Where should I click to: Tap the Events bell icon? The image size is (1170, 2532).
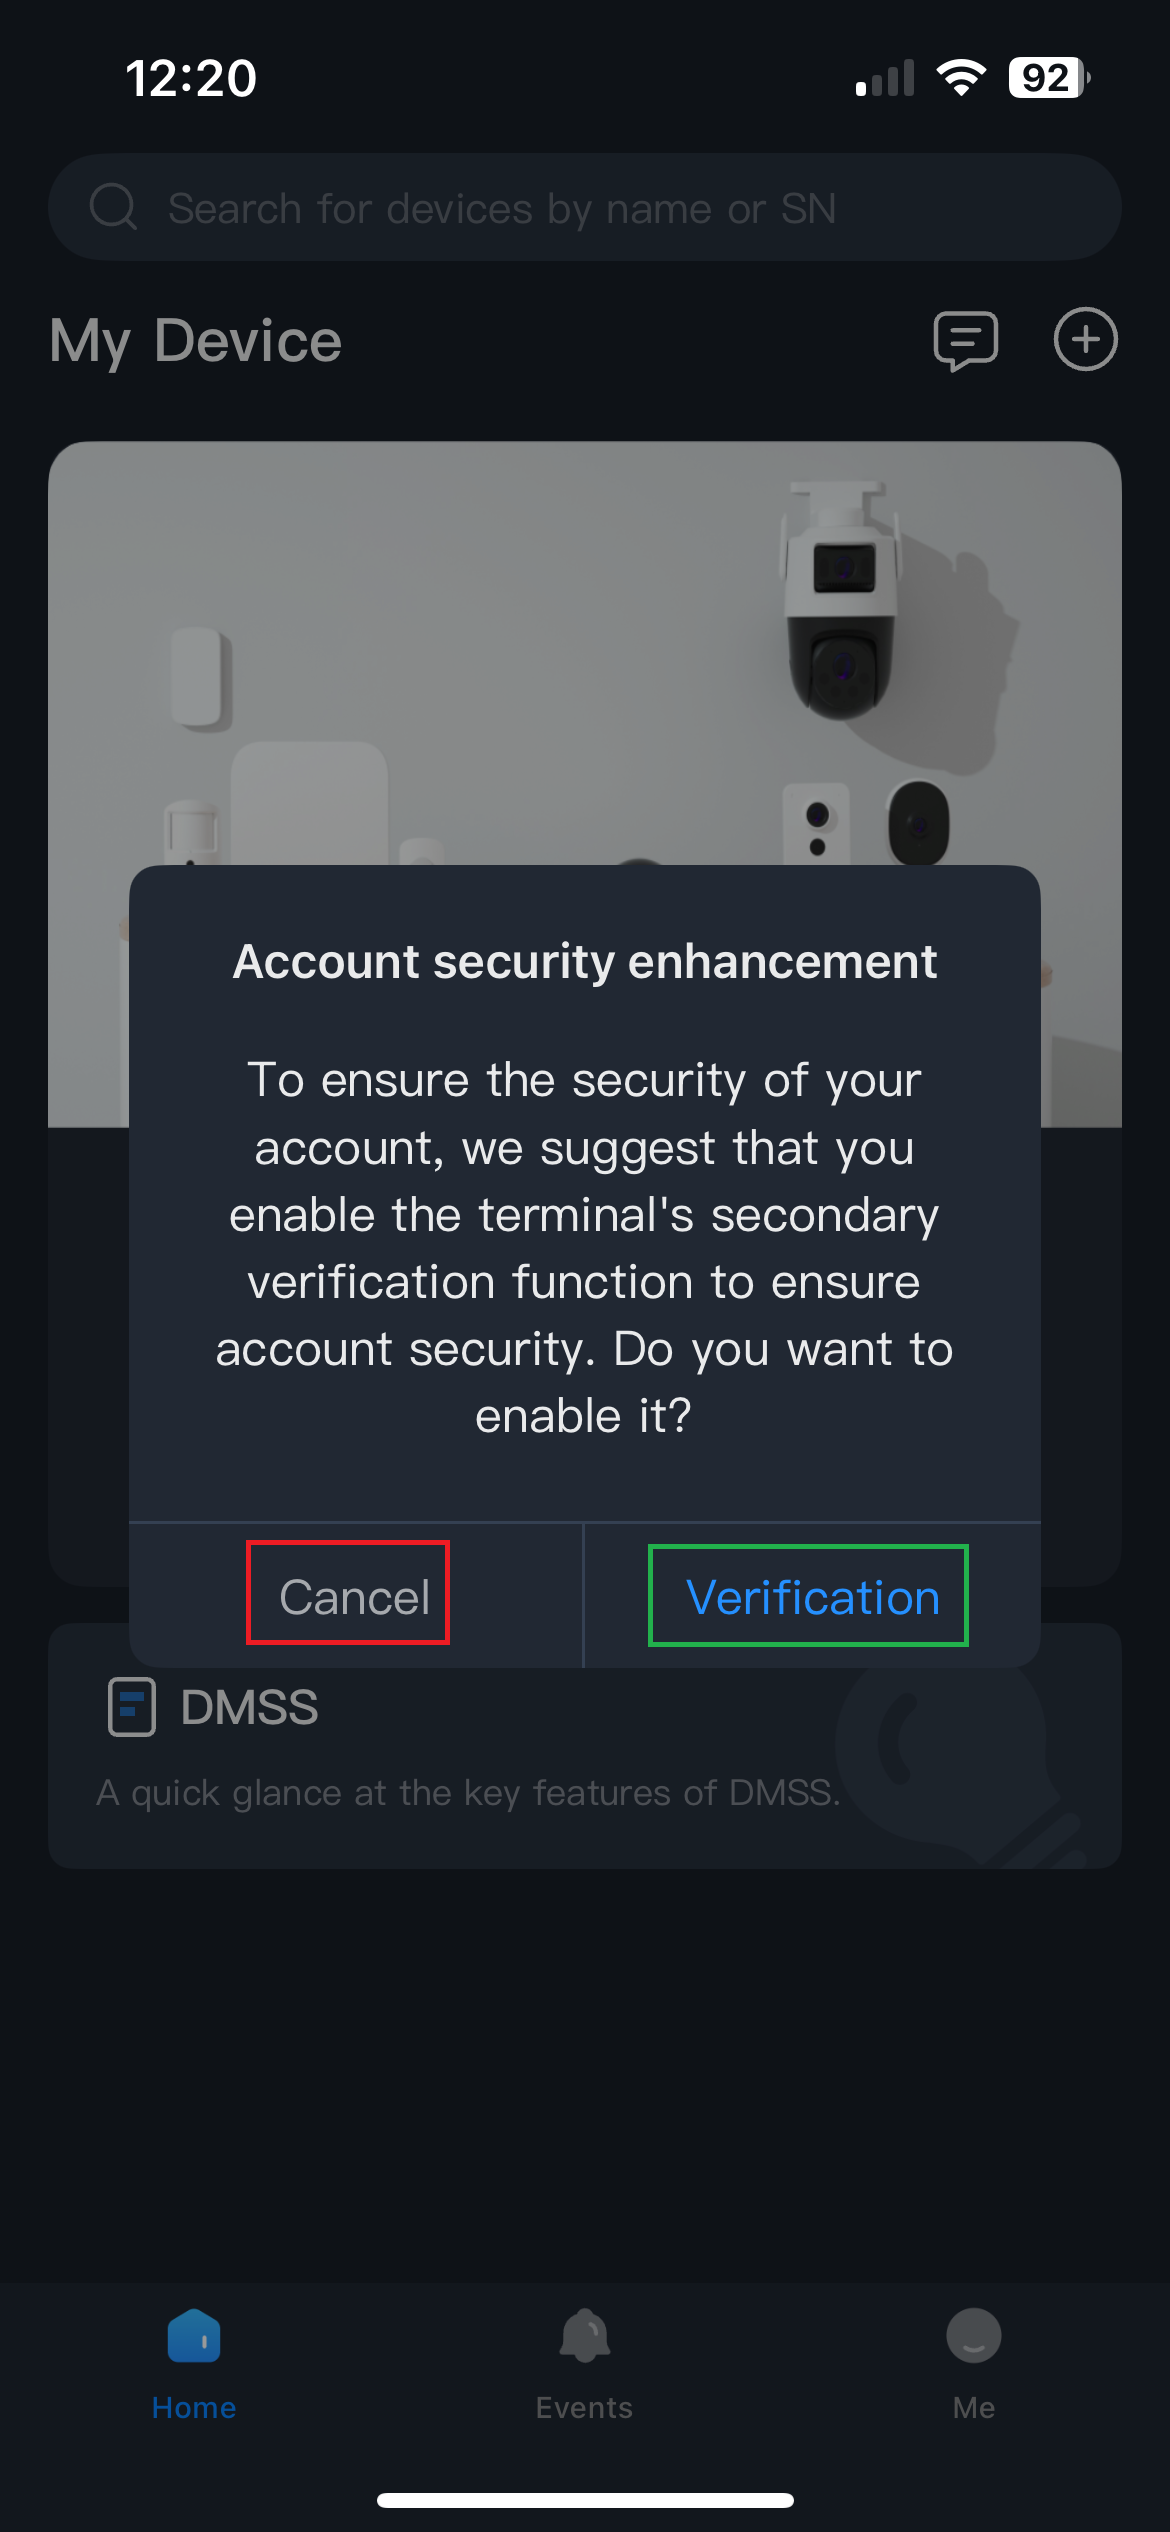584,2336
